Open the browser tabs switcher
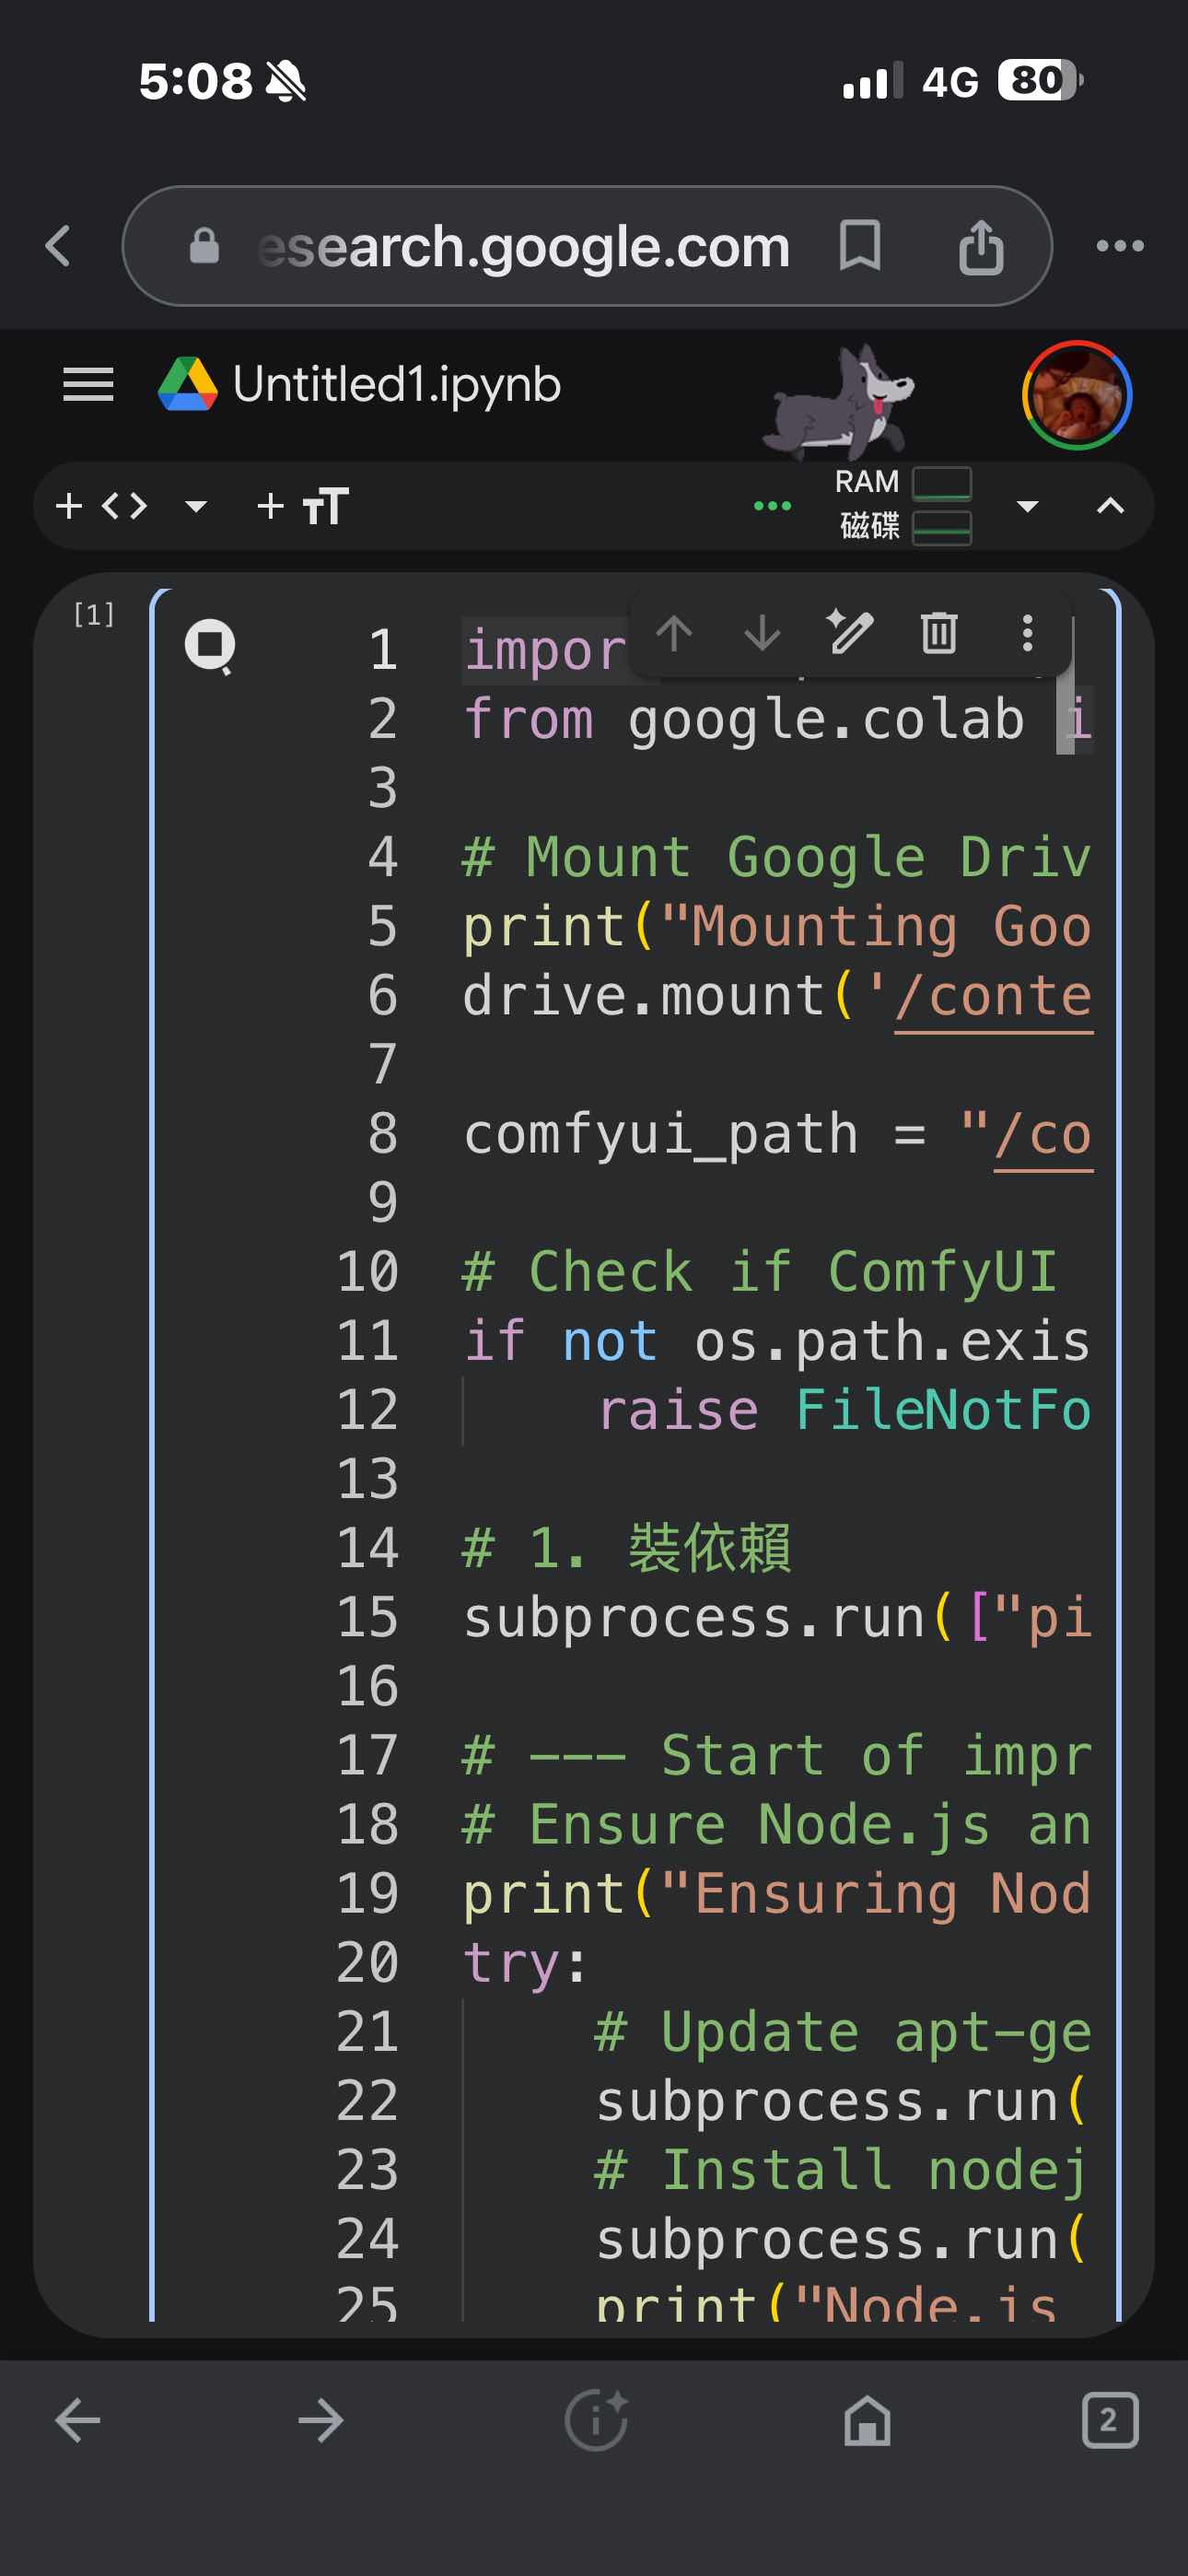1188x2576 pixels. pyautogui.click(x=1109, y=2420)
